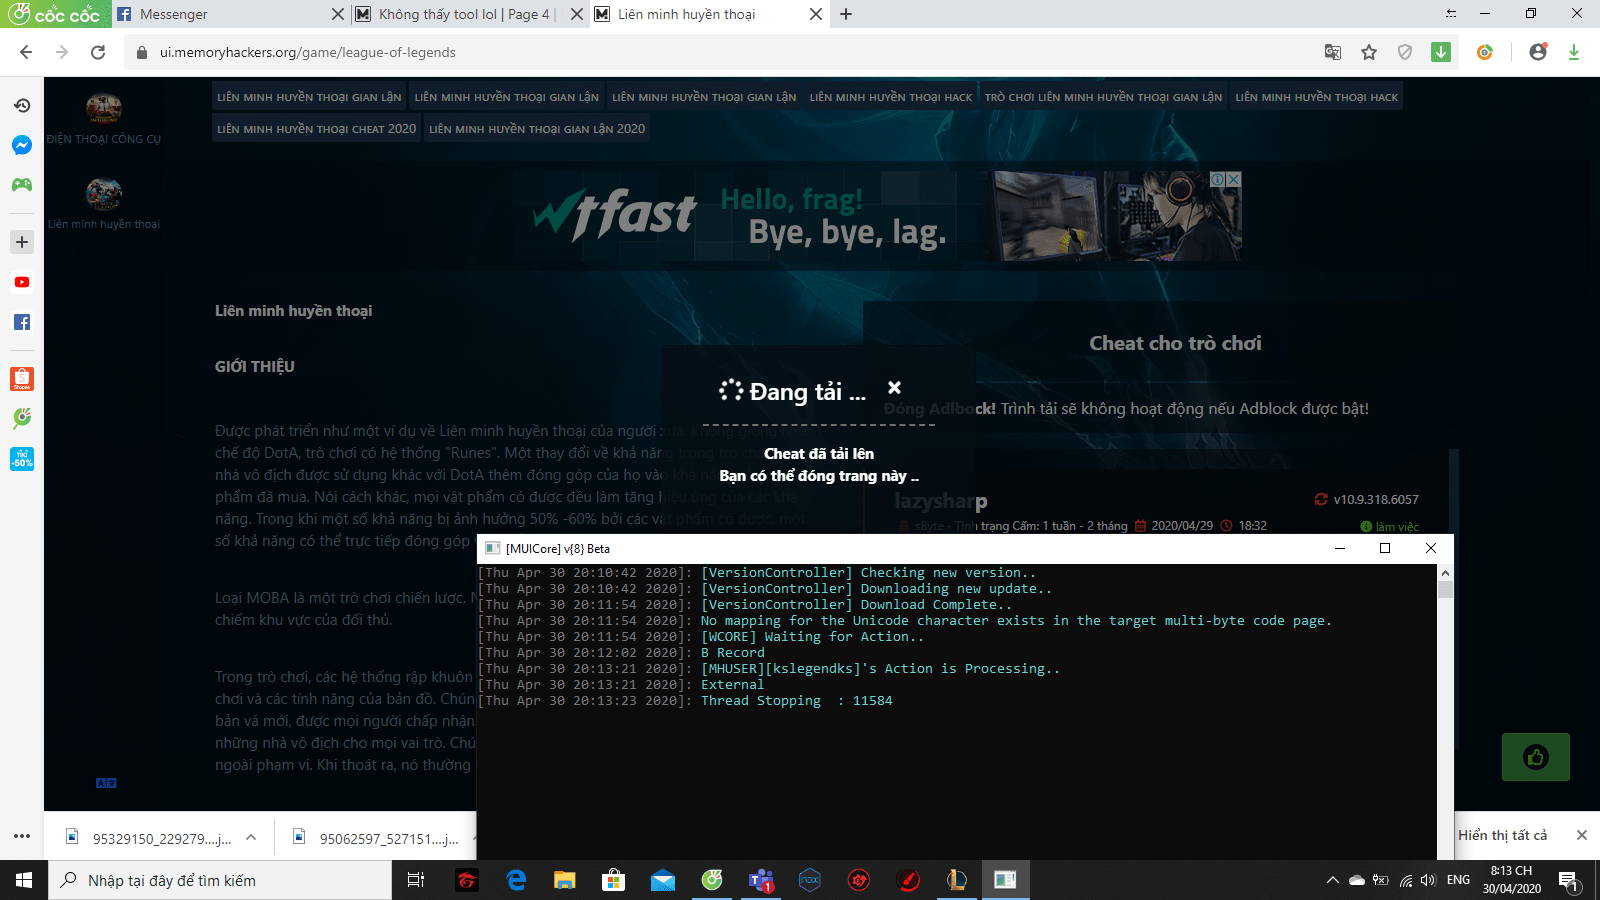Open Microsoft Store from the taskbar
Image resolution: width=1600 pixels, height=900 pixels.
pos(614,880)
